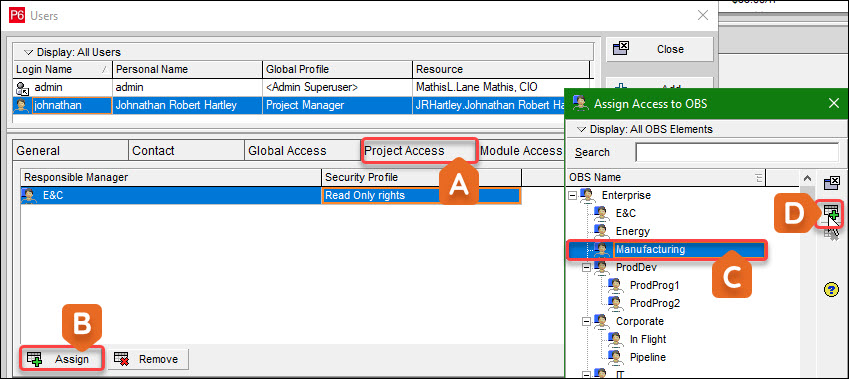The height and width of the screenshot is (379, 849).
Task: Open the Module Access tab
Action: (x=521, y=151)
